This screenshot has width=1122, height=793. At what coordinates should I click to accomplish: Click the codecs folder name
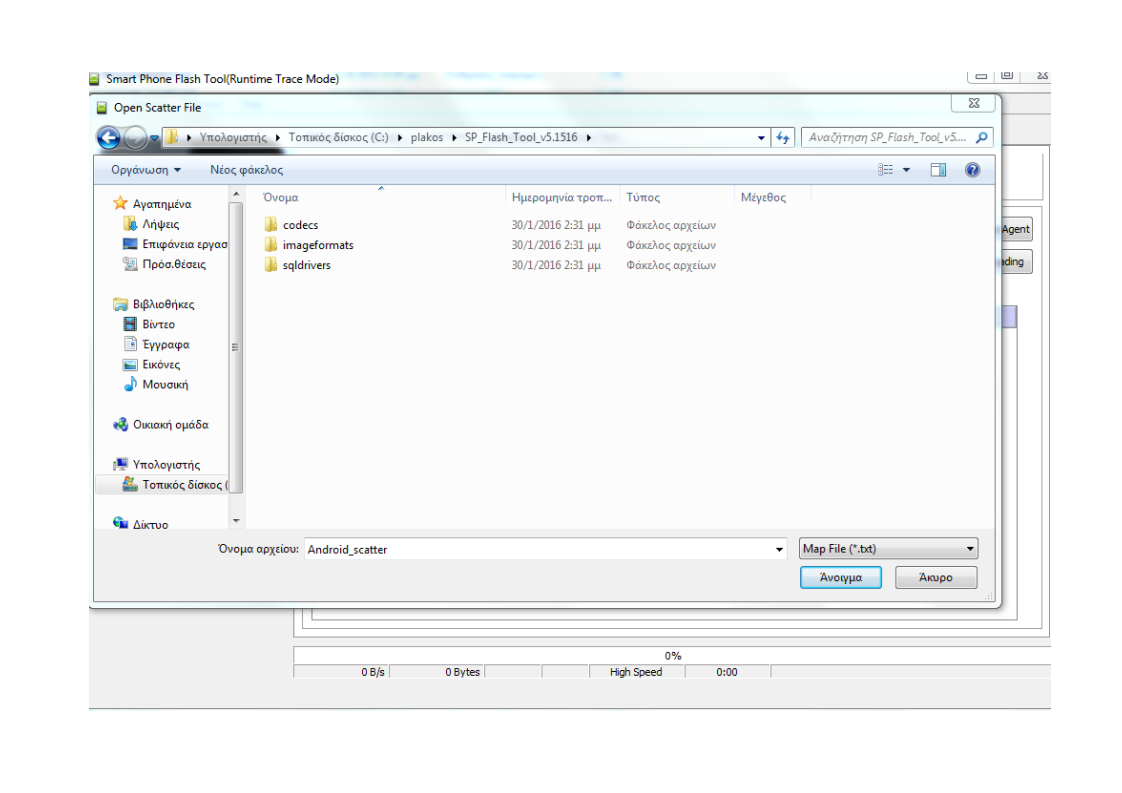click(x=301, y=225)
